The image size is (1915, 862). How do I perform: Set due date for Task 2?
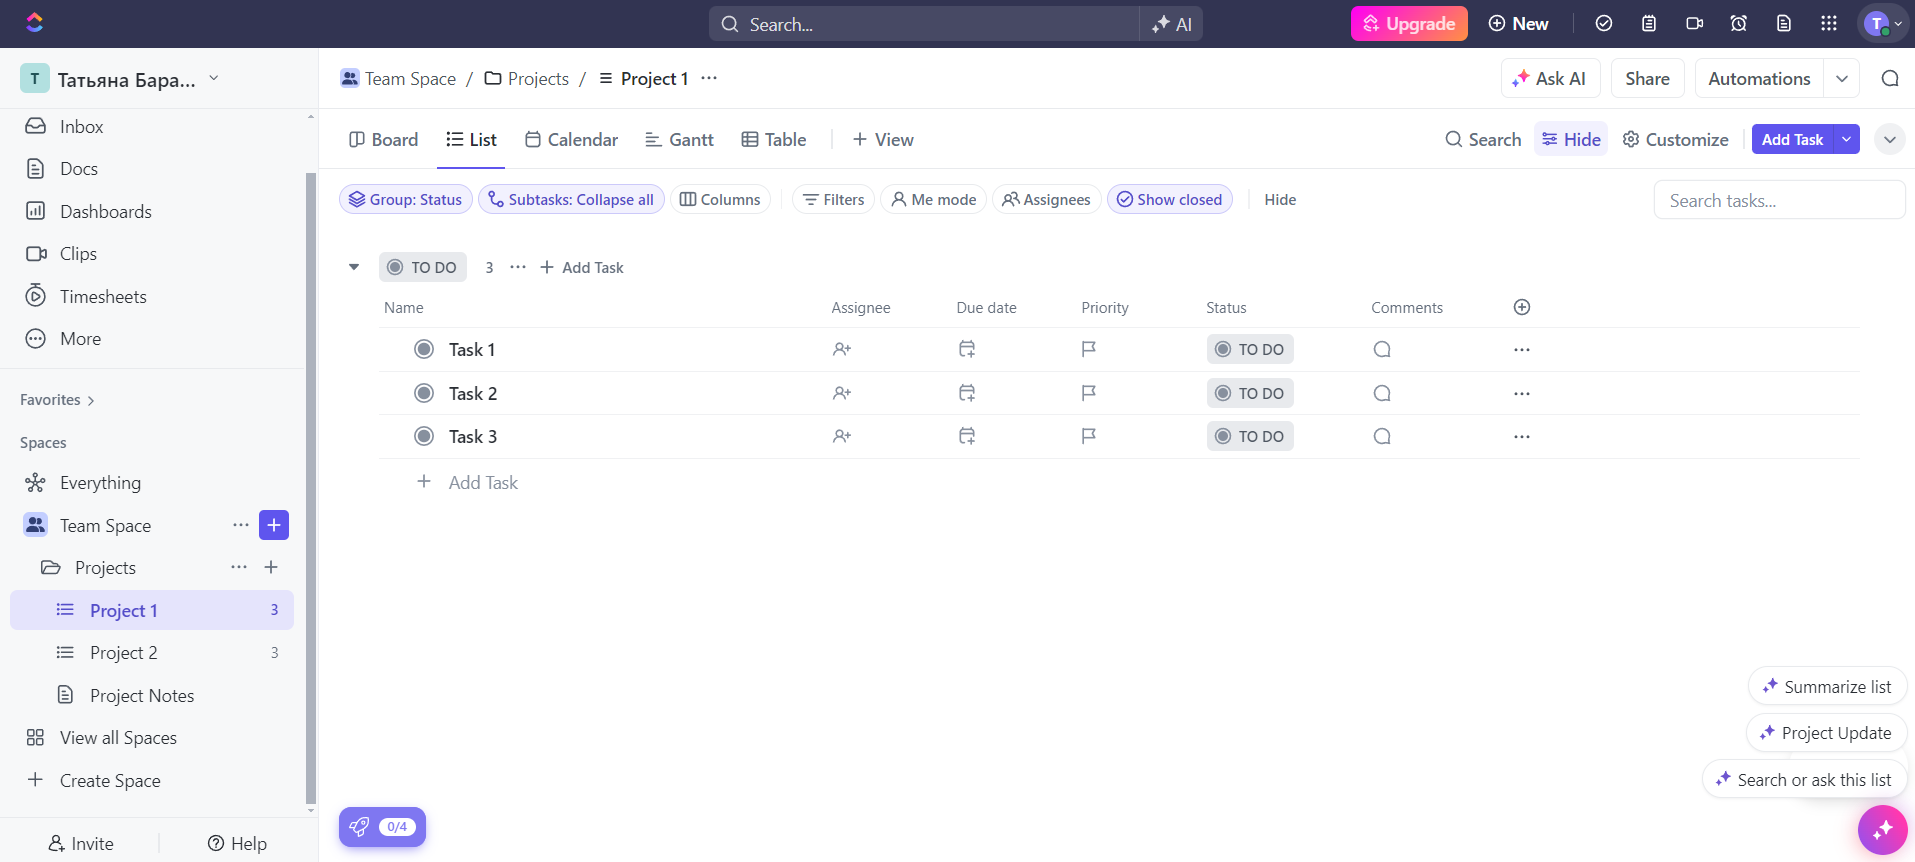tap(967, 393)
